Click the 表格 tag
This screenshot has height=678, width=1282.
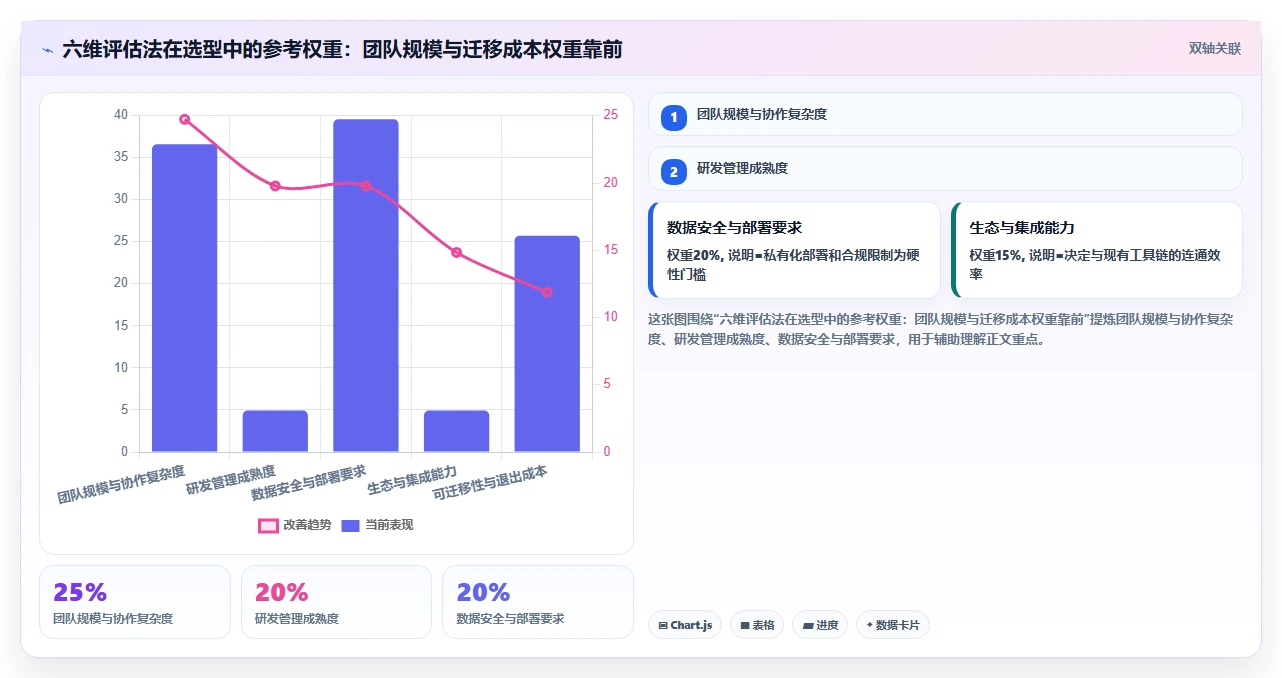click(x=757, y=625)
